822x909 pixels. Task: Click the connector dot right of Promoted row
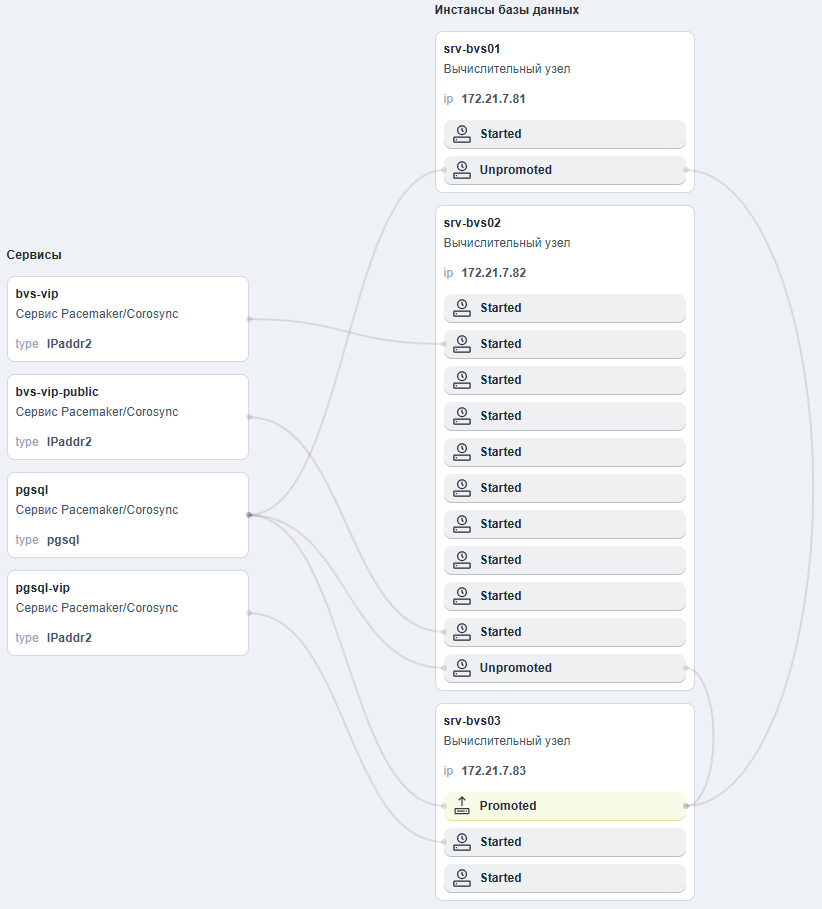[686, 806]
